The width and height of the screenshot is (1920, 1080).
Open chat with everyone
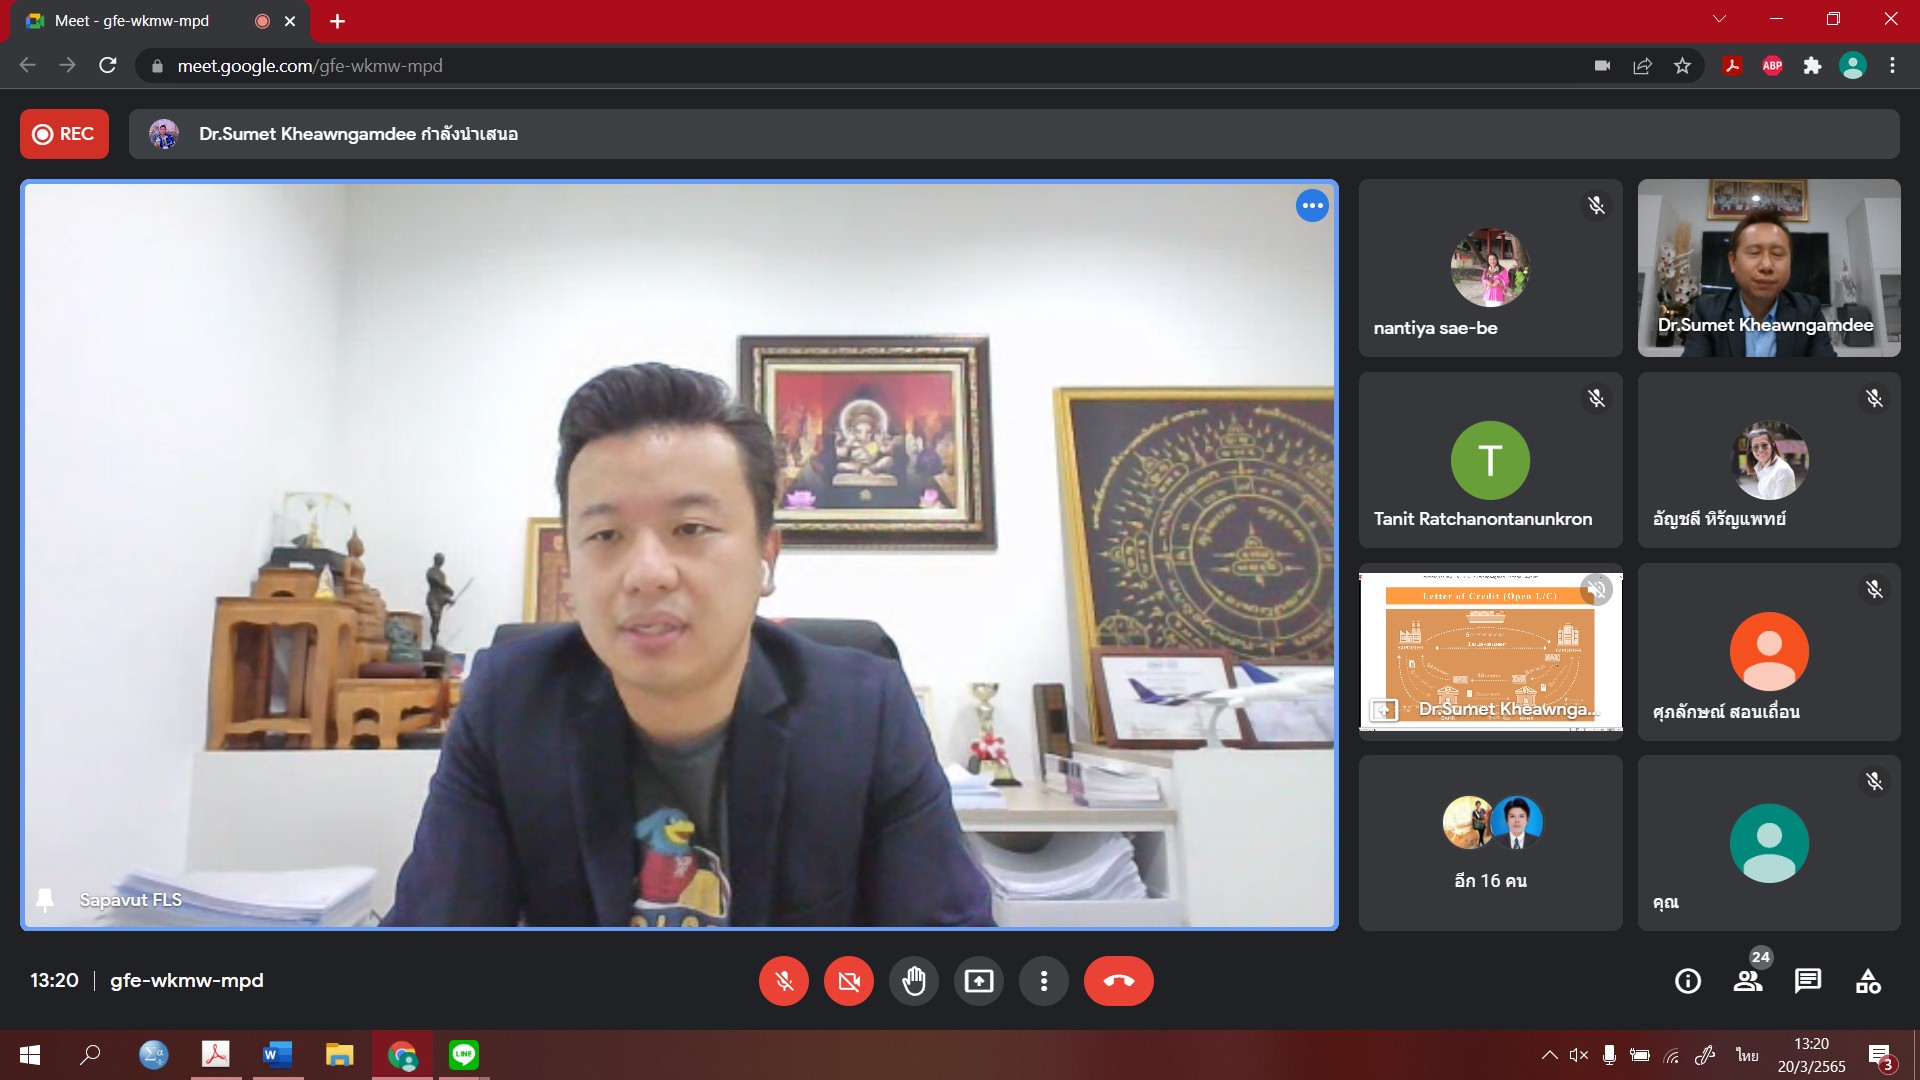point(1808,981)
